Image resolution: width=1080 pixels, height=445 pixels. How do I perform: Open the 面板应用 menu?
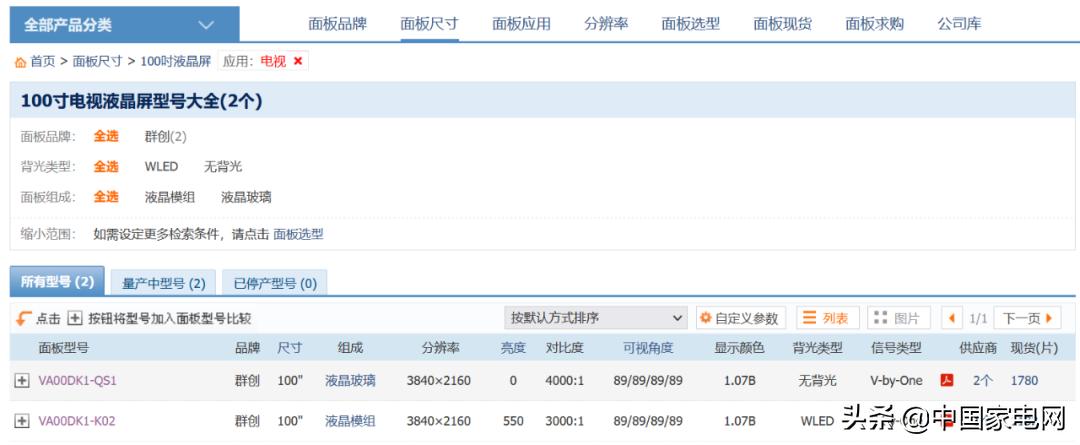click(521, 24)
